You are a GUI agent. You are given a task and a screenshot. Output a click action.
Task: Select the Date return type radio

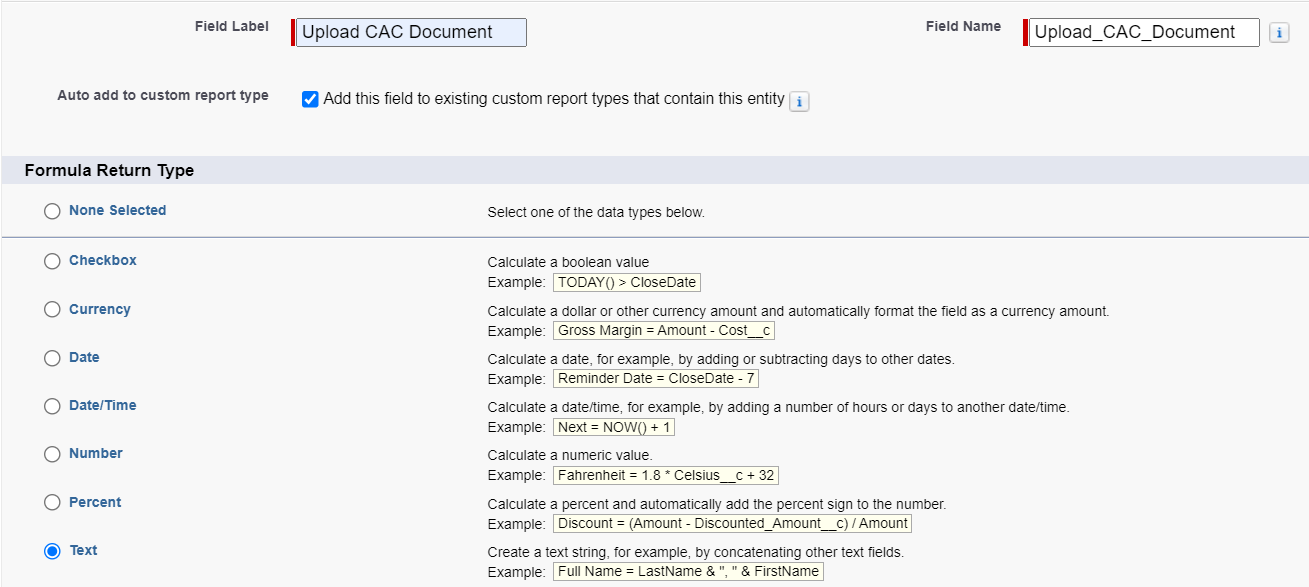(x=52, y=358)
